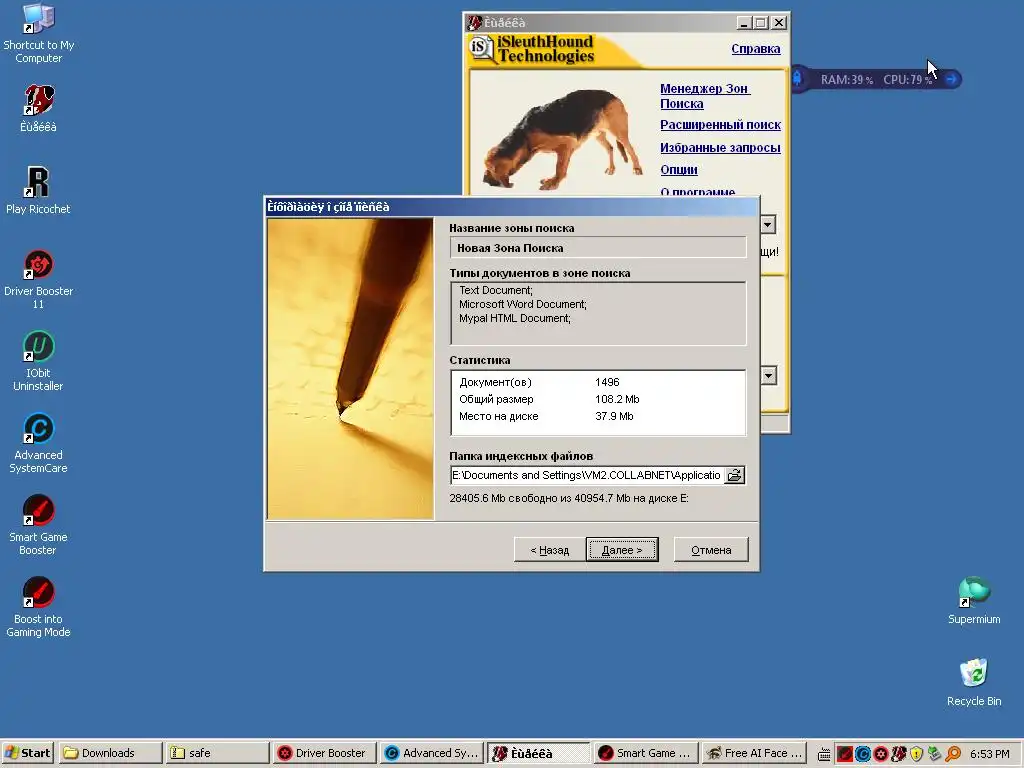The image size is (1024, 768).
Task: Click the CPU:79% readout
Action: point(907,80)
